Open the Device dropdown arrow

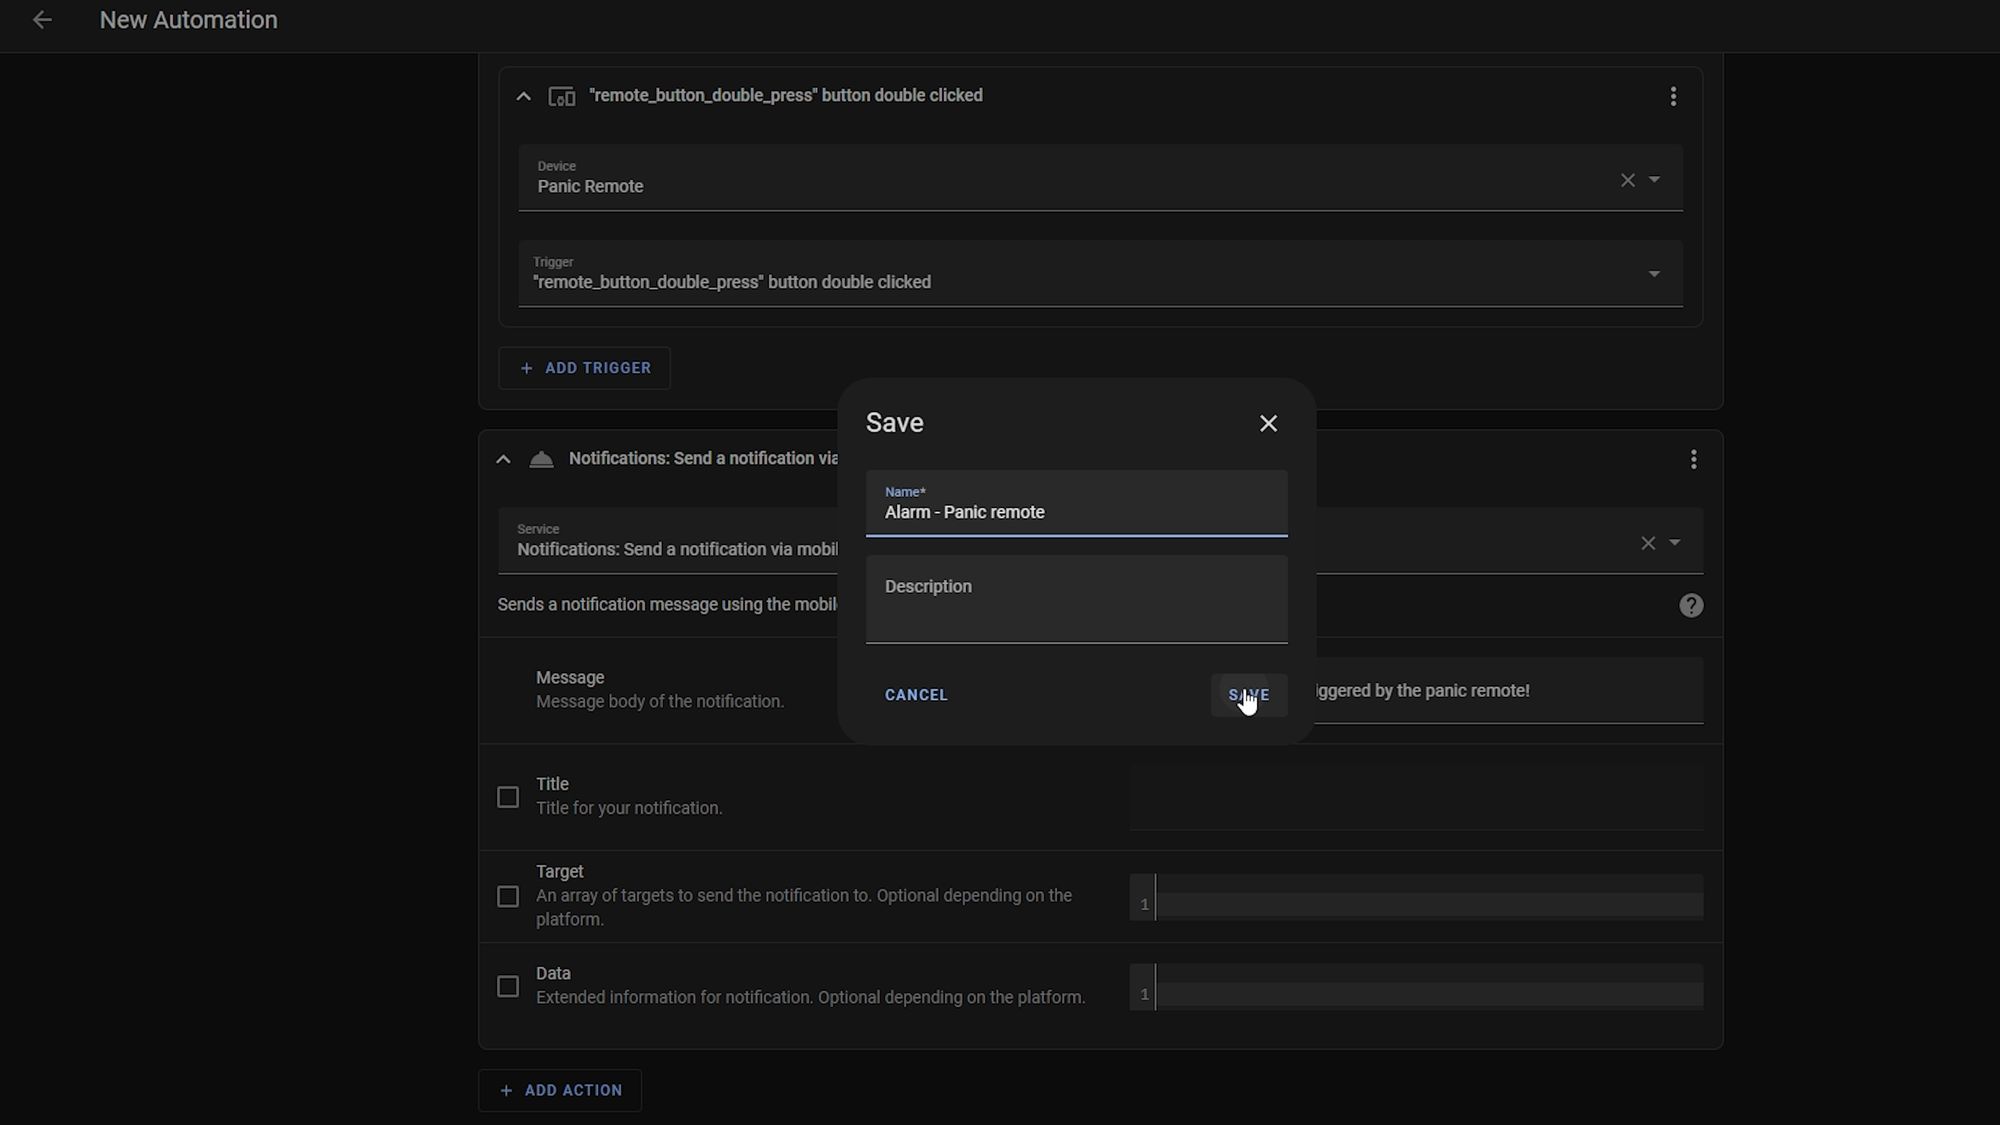coord(1654,180)
